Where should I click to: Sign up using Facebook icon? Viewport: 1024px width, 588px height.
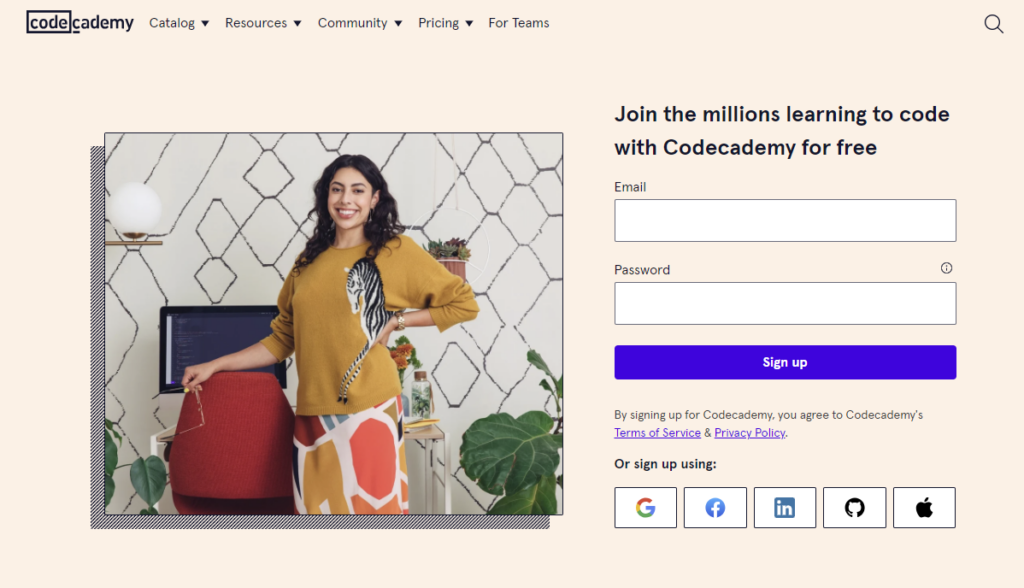715,508
